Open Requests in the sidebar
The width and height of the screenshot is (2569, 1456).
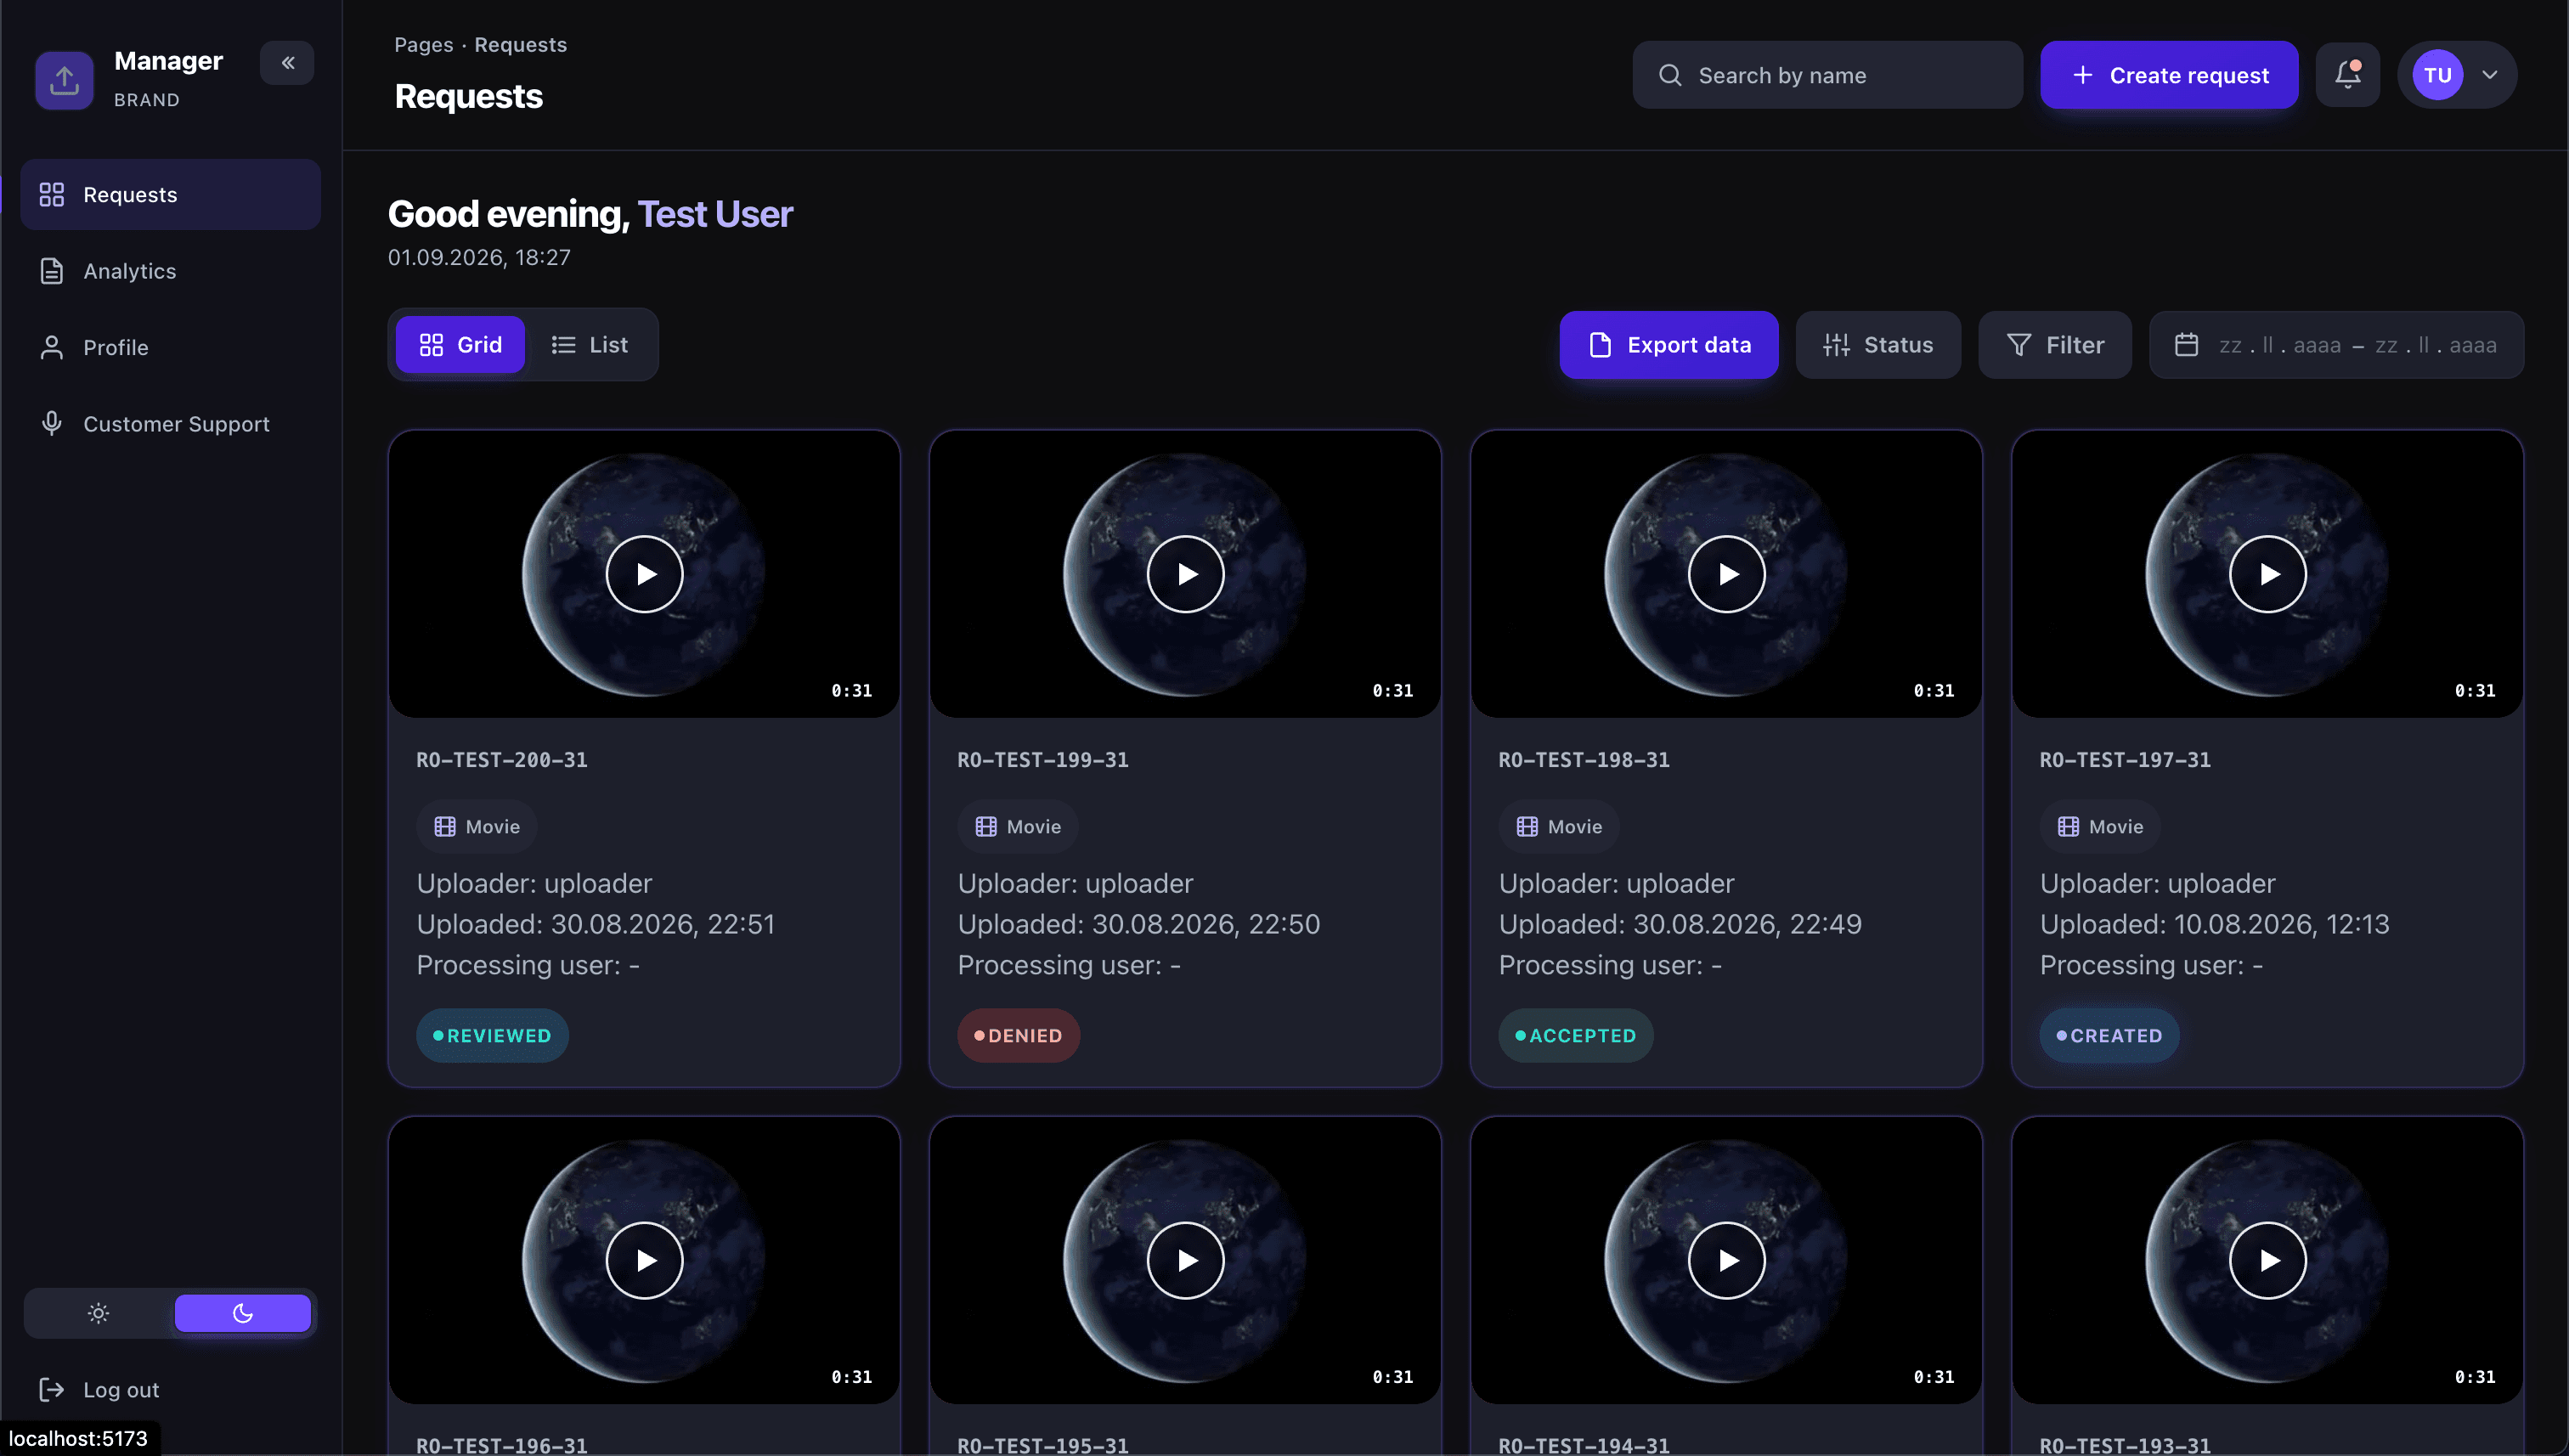coord(170,194)
